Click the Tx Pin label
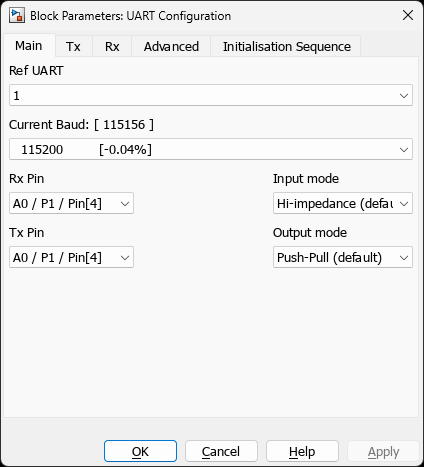Image resolution: width=424 pixels, height=467 pixels. (27, 233)
